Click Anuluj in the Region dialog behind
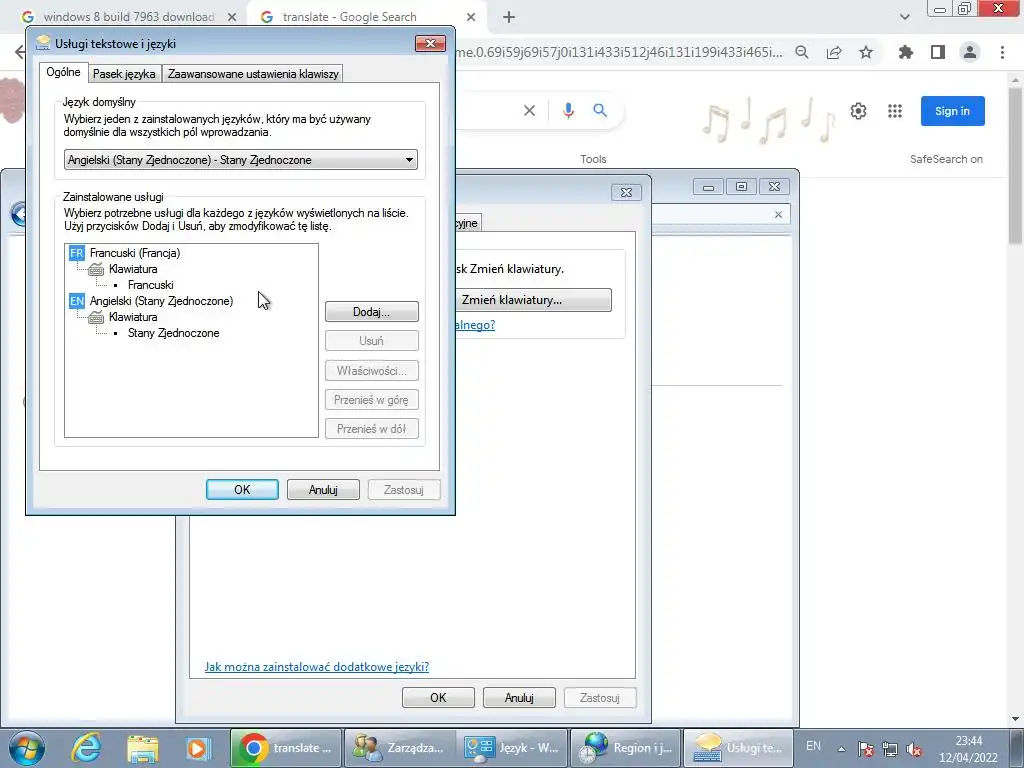 519,697
